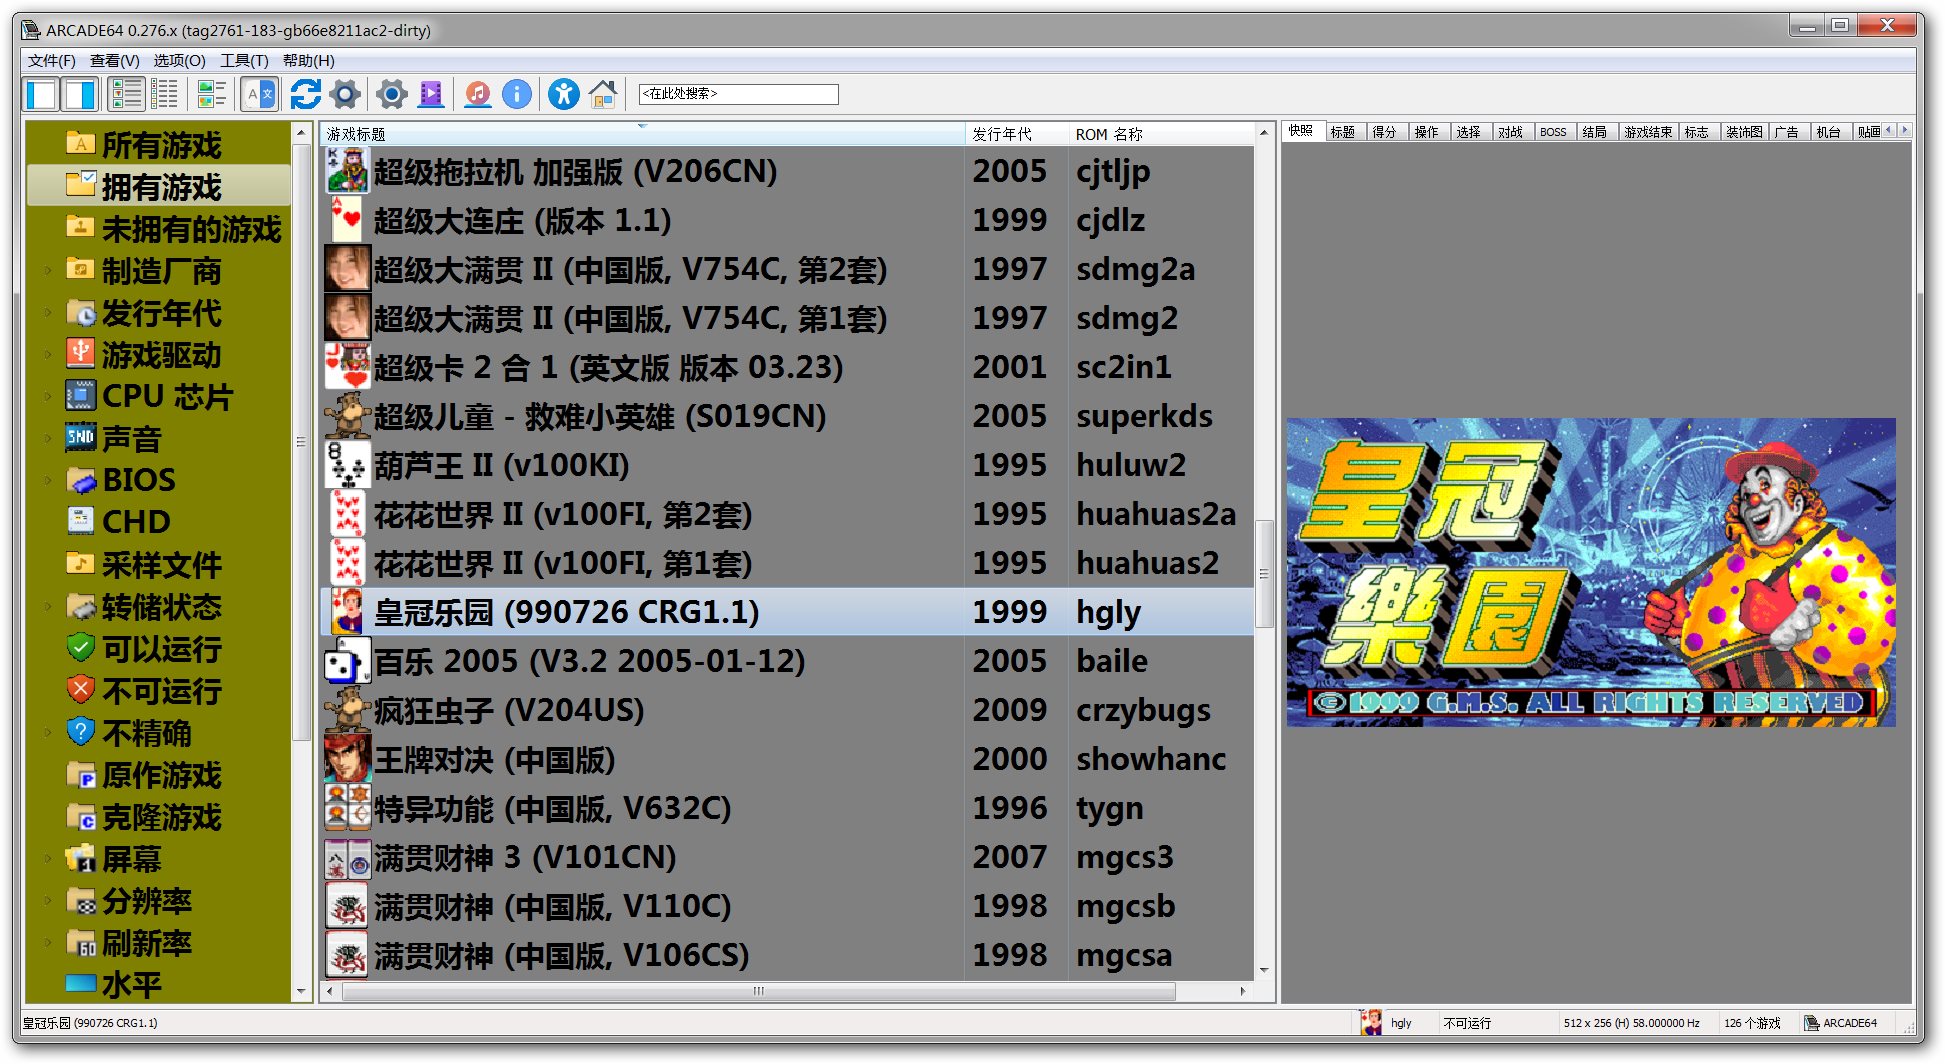Screen dimensions: 1945x1064
Task: Click the game list vertical scrollbar thumb
Action: click(1264, 573)
